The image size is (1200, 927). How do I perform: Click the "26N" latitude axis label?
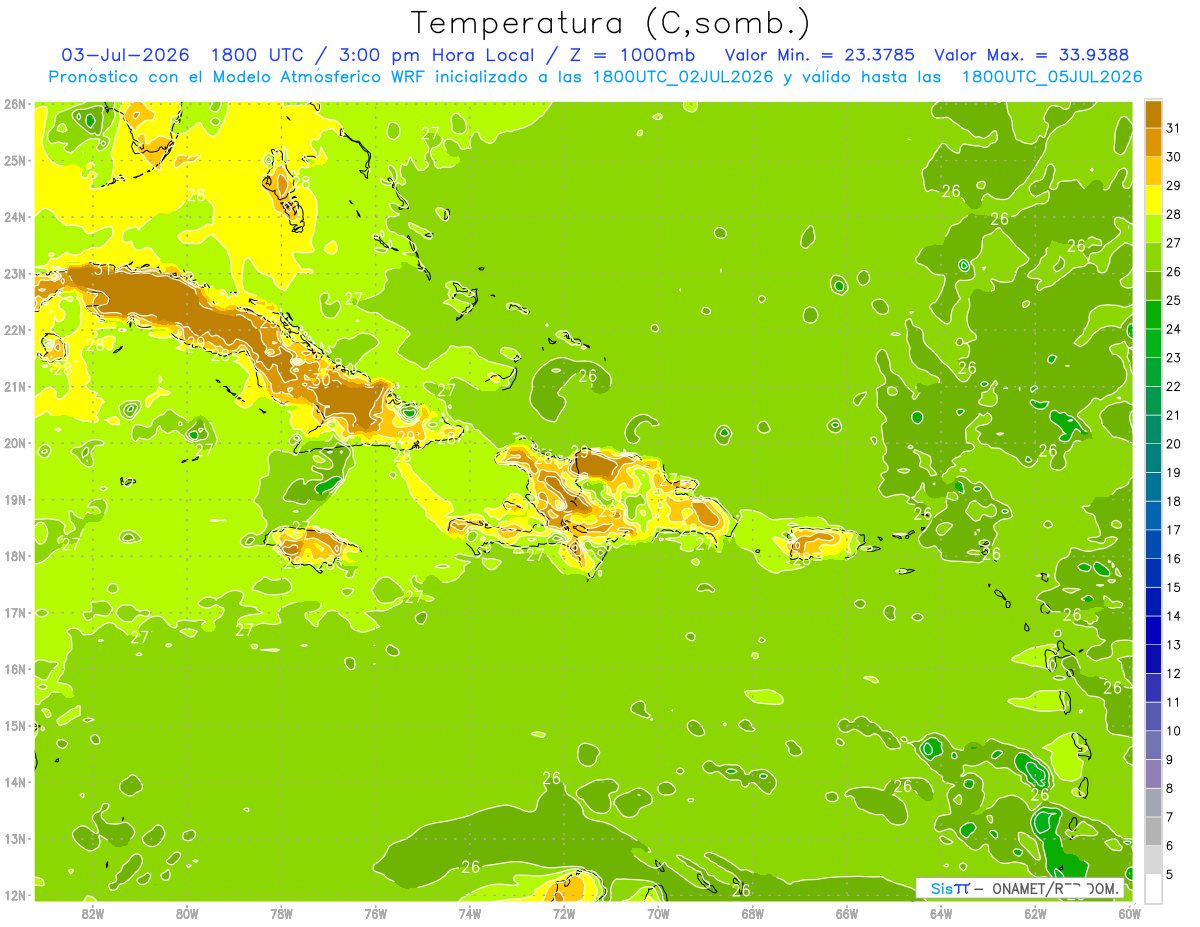(x=15, y=104)
